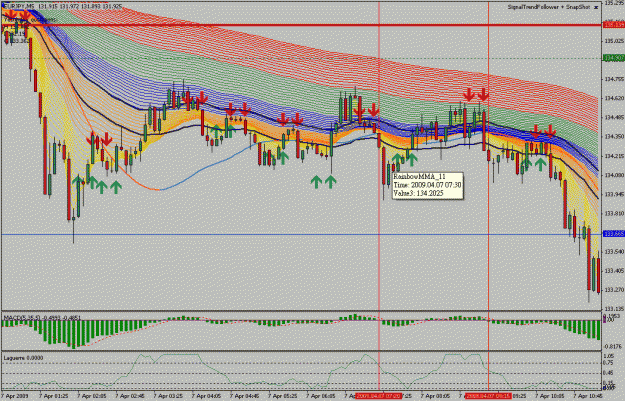Screen dimensions: 625x401
Task: Click the 7 Apr 04:05 time label
Action: [207, 396]
